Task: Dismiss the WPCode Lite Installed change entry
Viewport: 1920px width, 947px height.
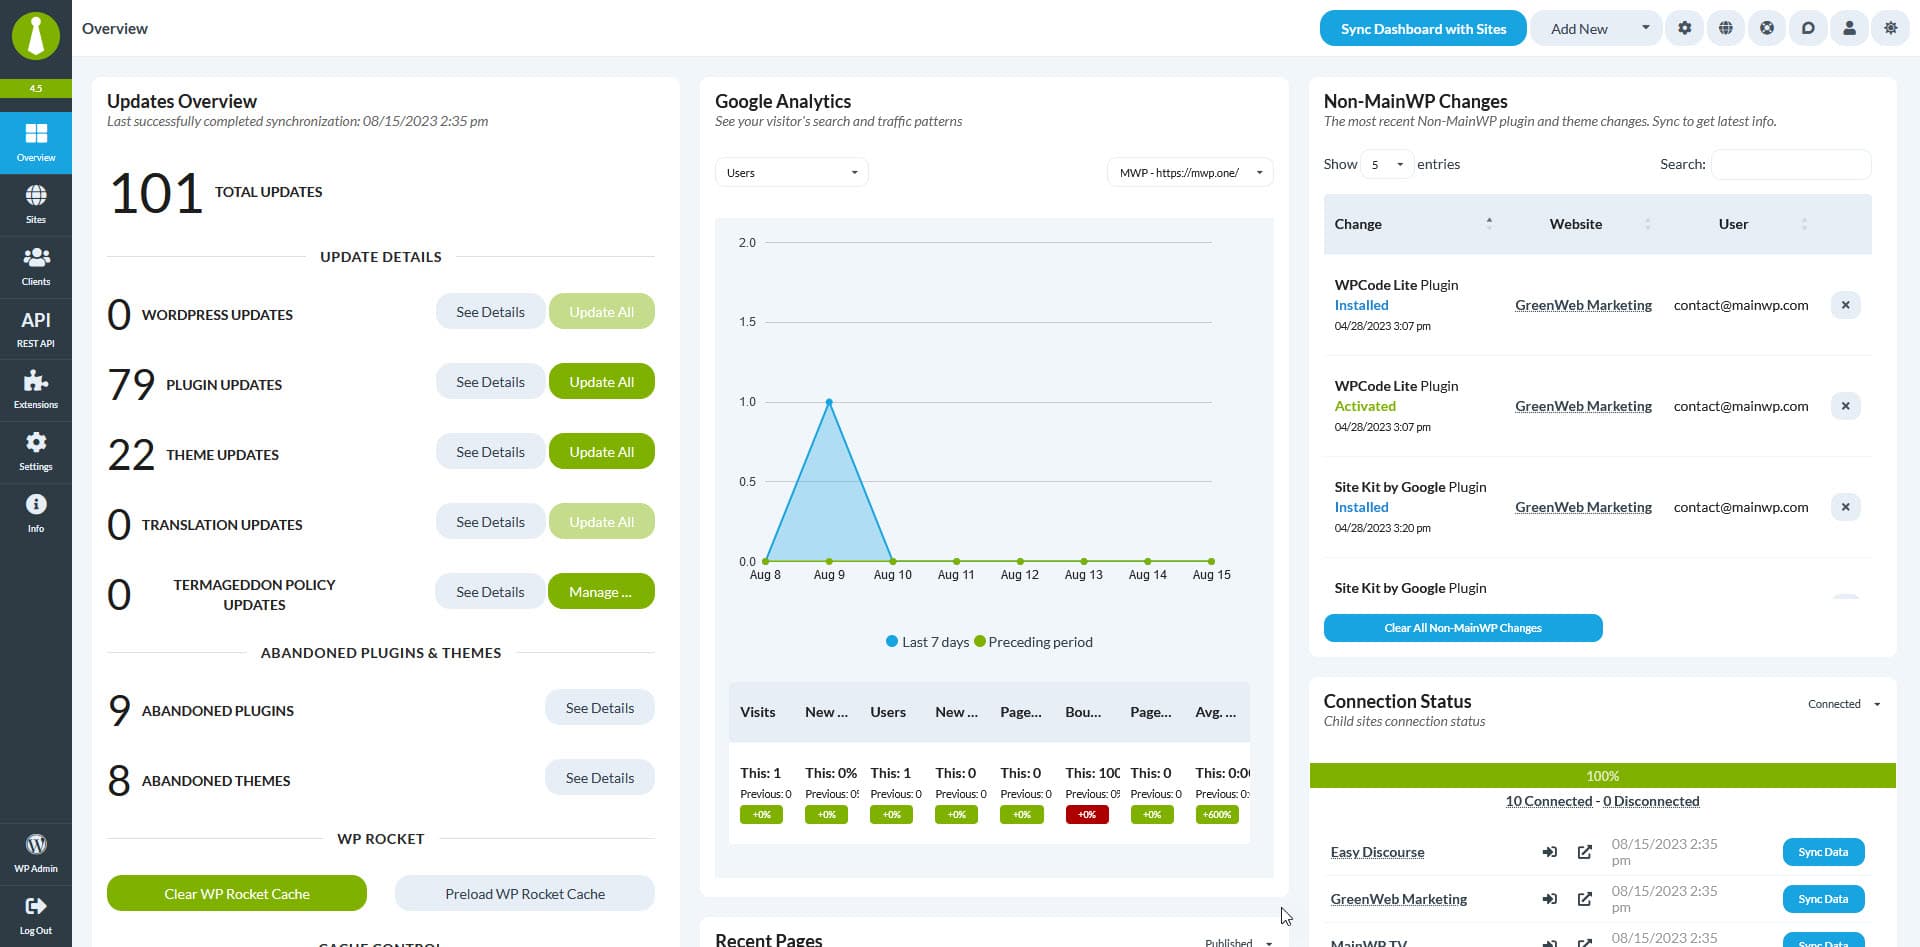Action: 1845,305
